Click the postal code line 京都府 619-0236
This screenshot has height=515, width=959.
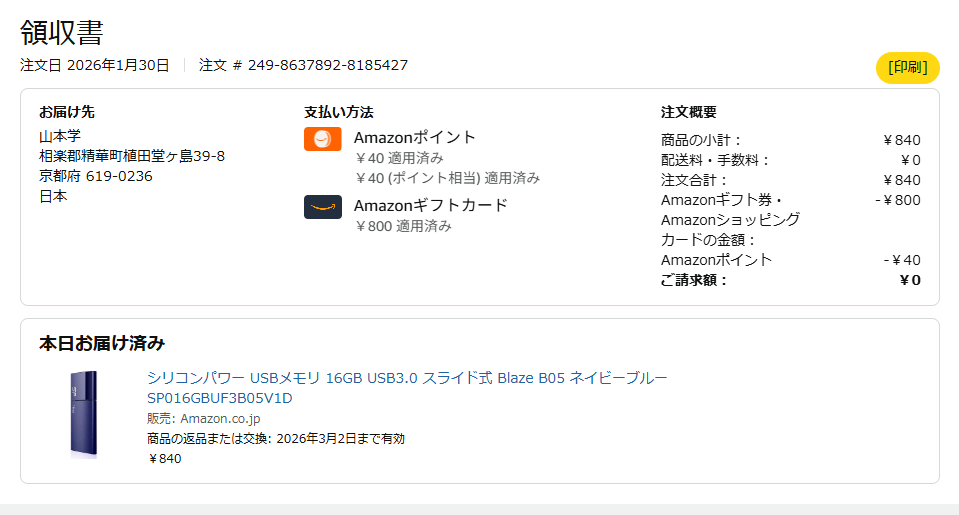[x=96, y=176]
